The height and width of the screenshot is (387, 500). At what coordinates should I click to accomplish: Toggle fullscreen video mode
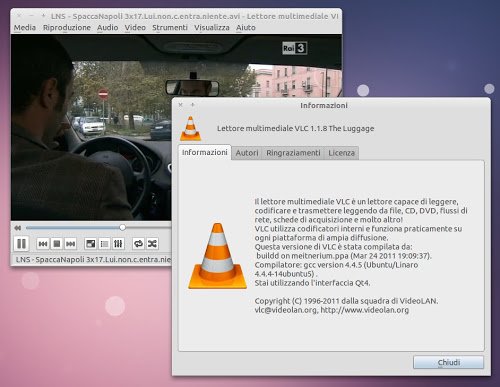91,244
